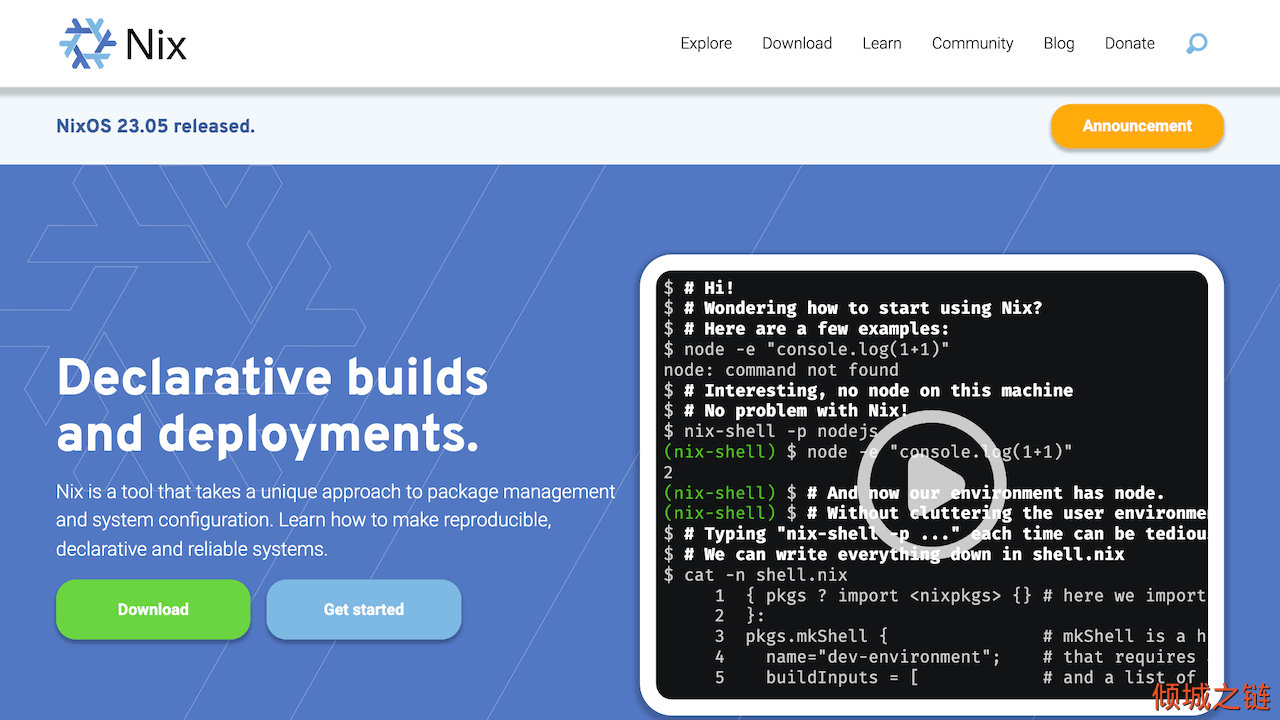
Task: Open the search magnifier icon
Action: [x=1196, y=44]
